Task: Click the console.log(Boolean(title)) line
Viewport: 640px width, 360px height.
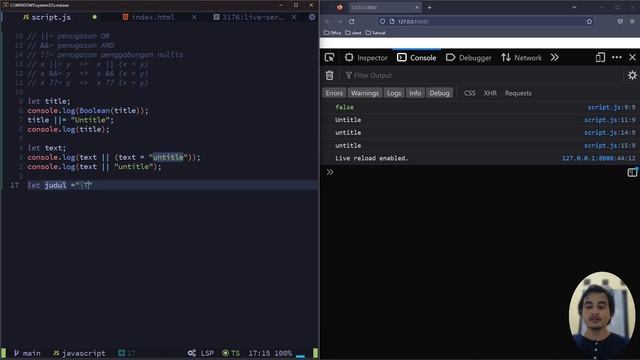Action: (x=88, y=111)
